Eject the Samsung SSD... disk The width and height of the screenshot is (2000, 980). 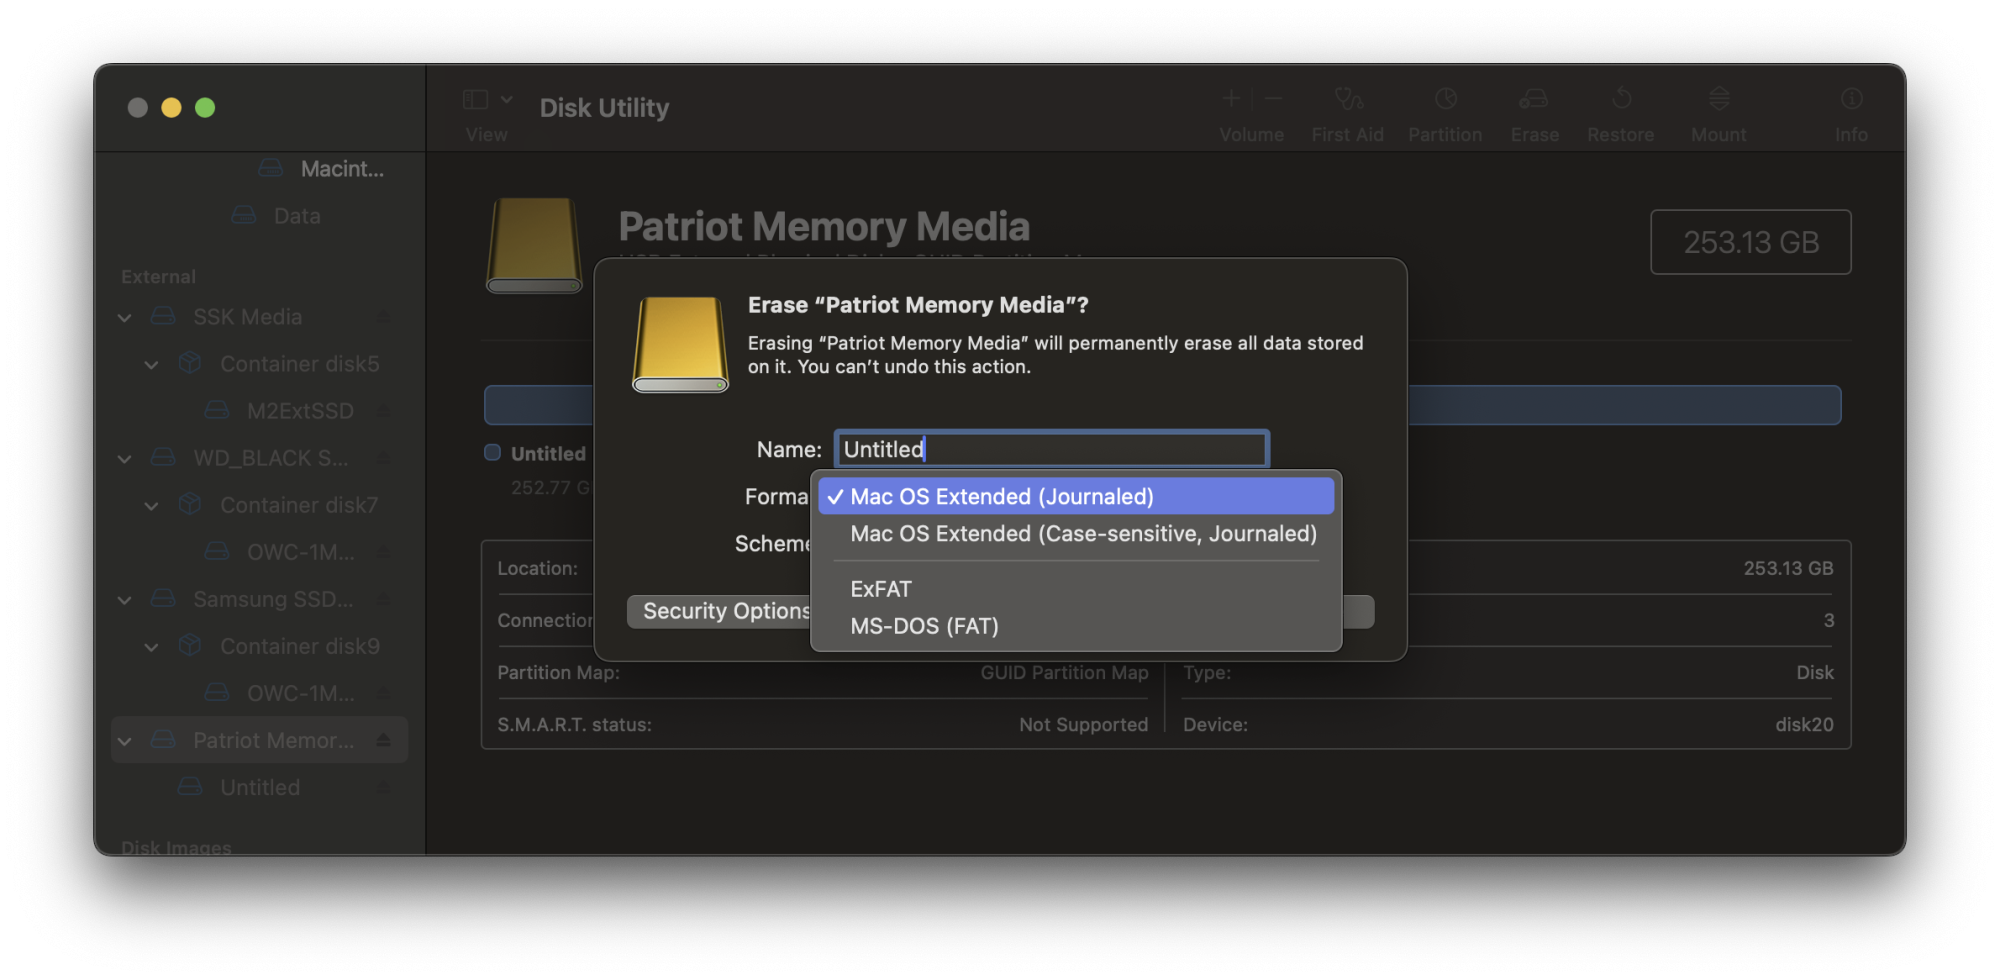(x=383, y=599)
